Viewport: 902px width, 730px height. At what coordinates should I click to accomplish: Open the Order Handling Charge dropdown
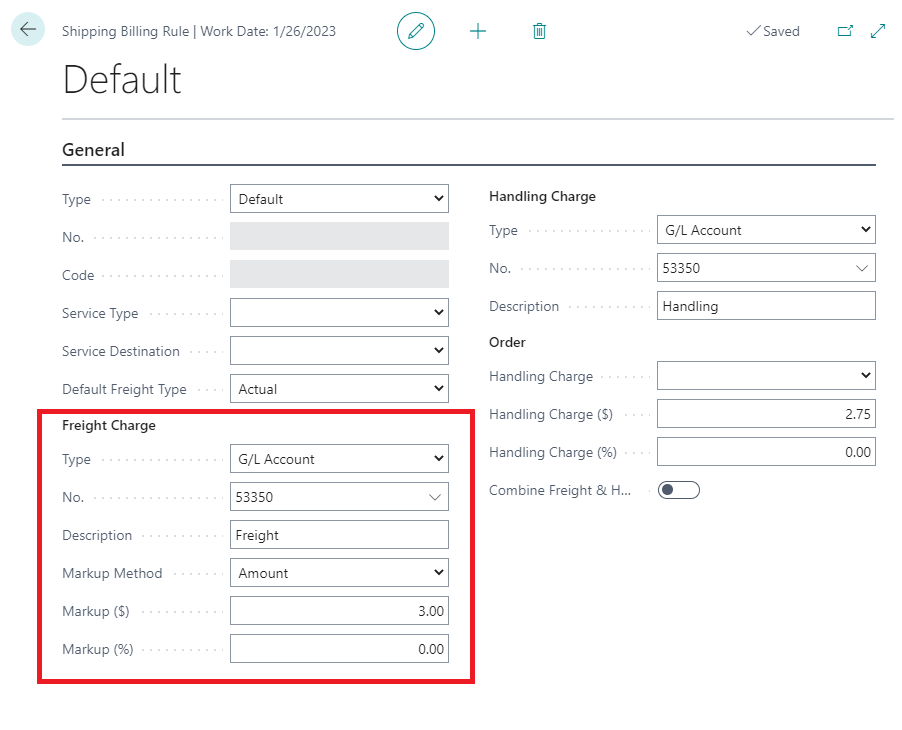point(766,376)
